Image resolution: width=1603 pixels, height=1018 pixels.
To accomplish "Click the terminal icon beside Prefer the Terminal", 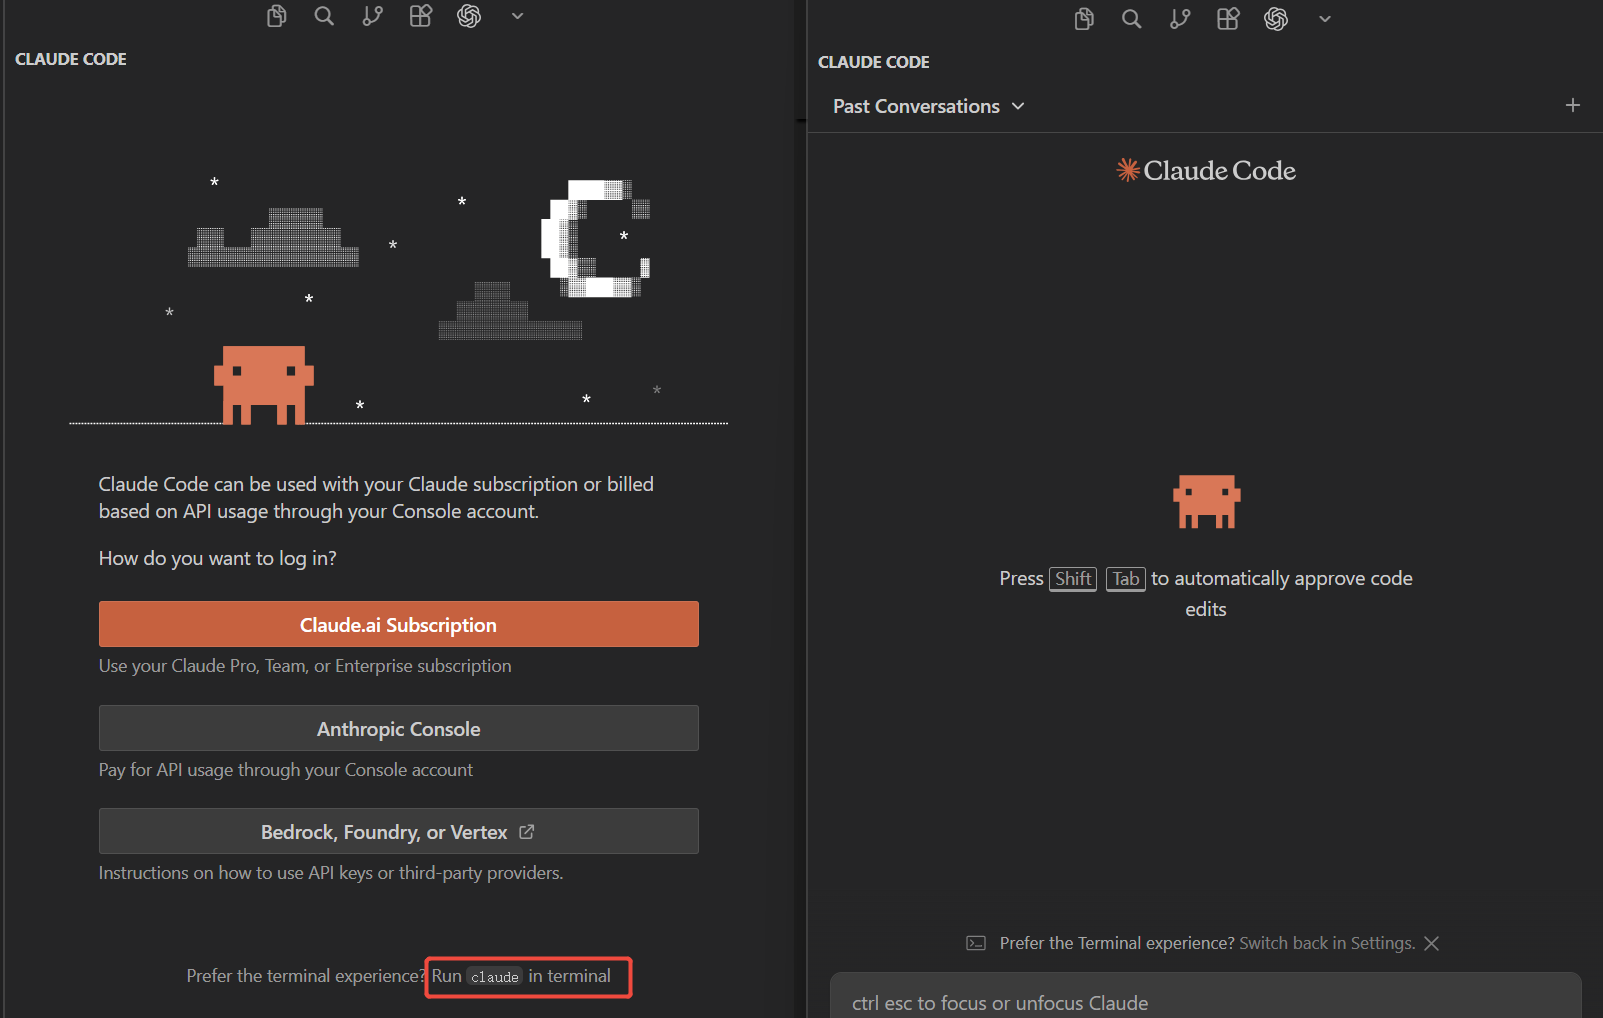I will point(976,943).
